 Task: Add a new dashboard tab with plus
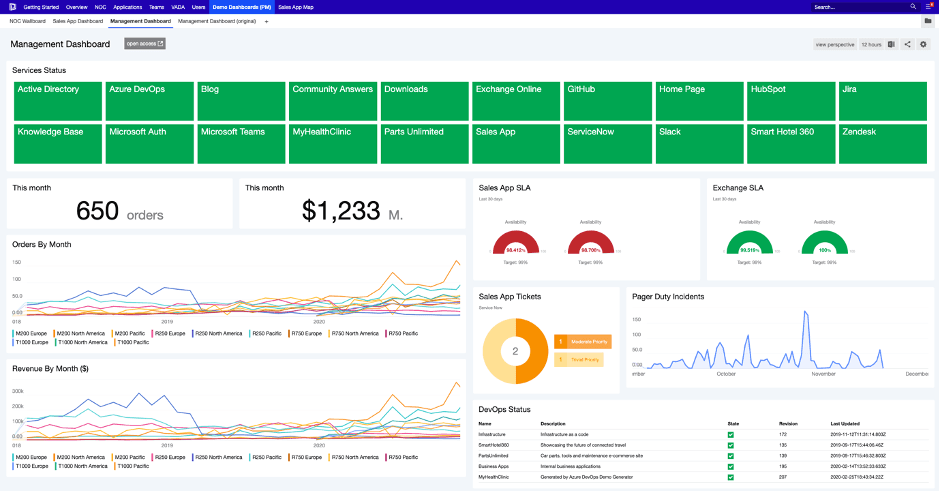coord(266,22)
